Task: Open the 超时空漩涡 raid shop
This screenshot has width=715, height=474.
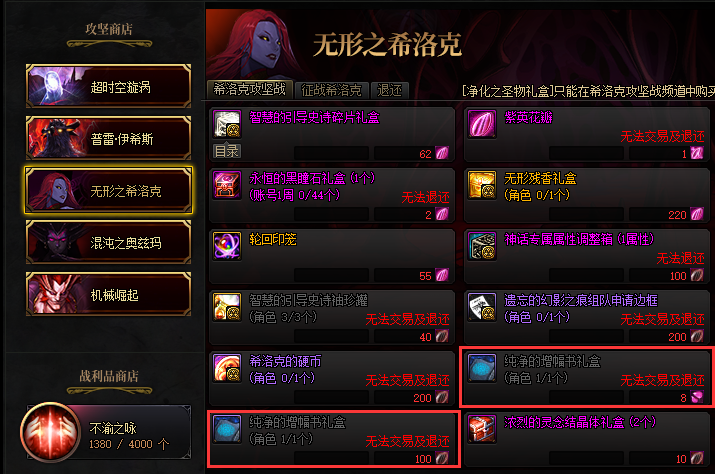Action: tap(109, 86)
